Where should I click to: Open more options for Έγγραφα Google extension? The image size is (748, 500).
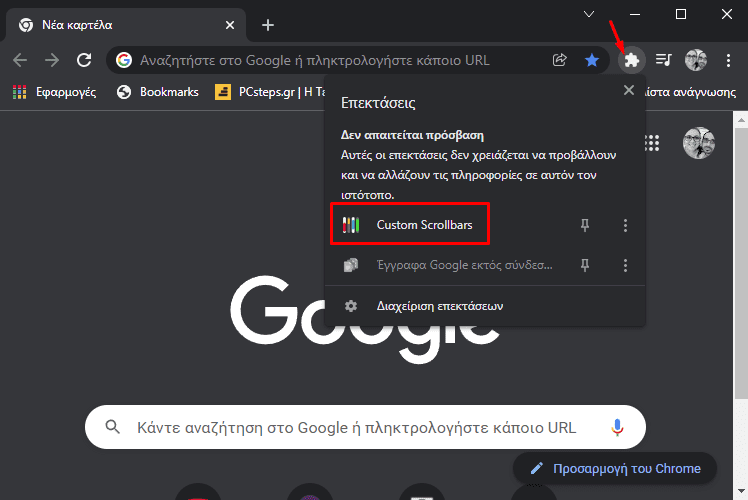(625, 265)
